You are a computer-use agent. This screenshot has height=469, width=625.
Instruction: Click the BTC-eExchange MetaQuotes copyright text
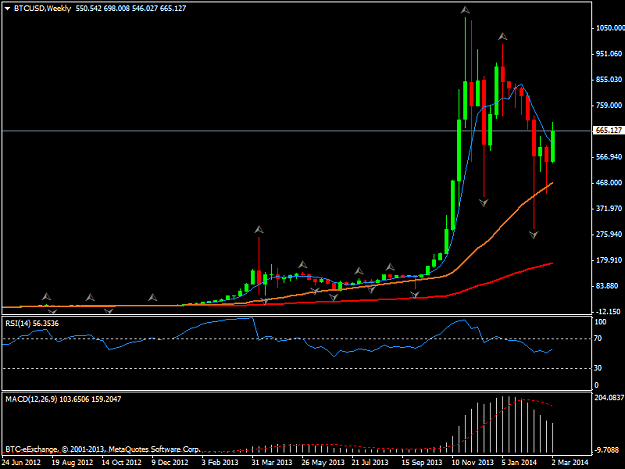pyautogui.click(x=102, y=449)
